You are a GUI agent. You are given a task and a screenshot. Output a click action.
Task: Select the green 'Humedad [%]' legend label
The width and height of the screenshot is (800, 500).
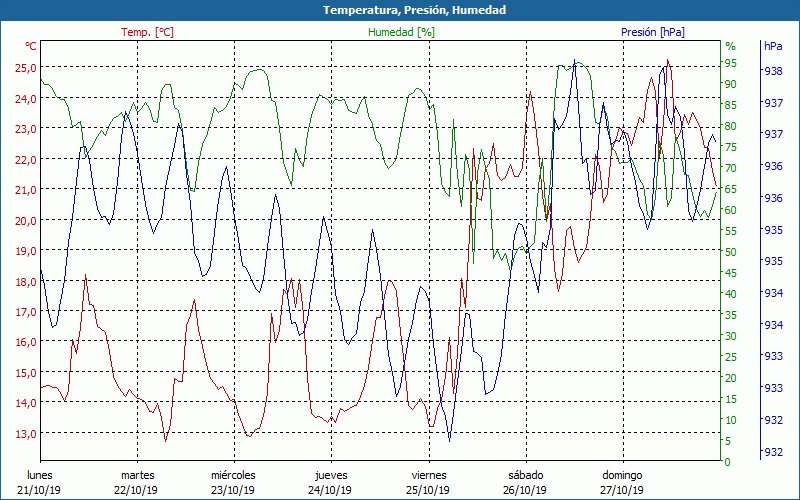[x=402, y=32]
